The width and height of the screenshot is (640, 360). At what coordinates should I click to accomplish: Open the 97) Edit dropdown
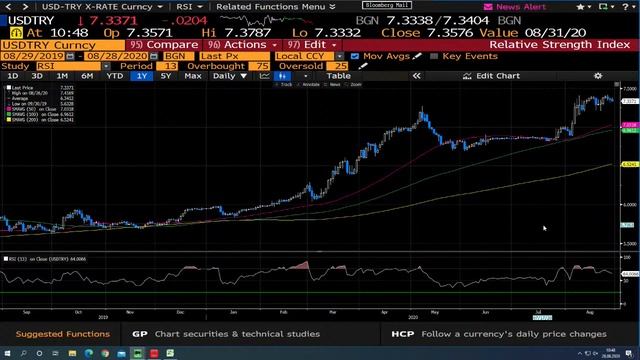[312, 44]
